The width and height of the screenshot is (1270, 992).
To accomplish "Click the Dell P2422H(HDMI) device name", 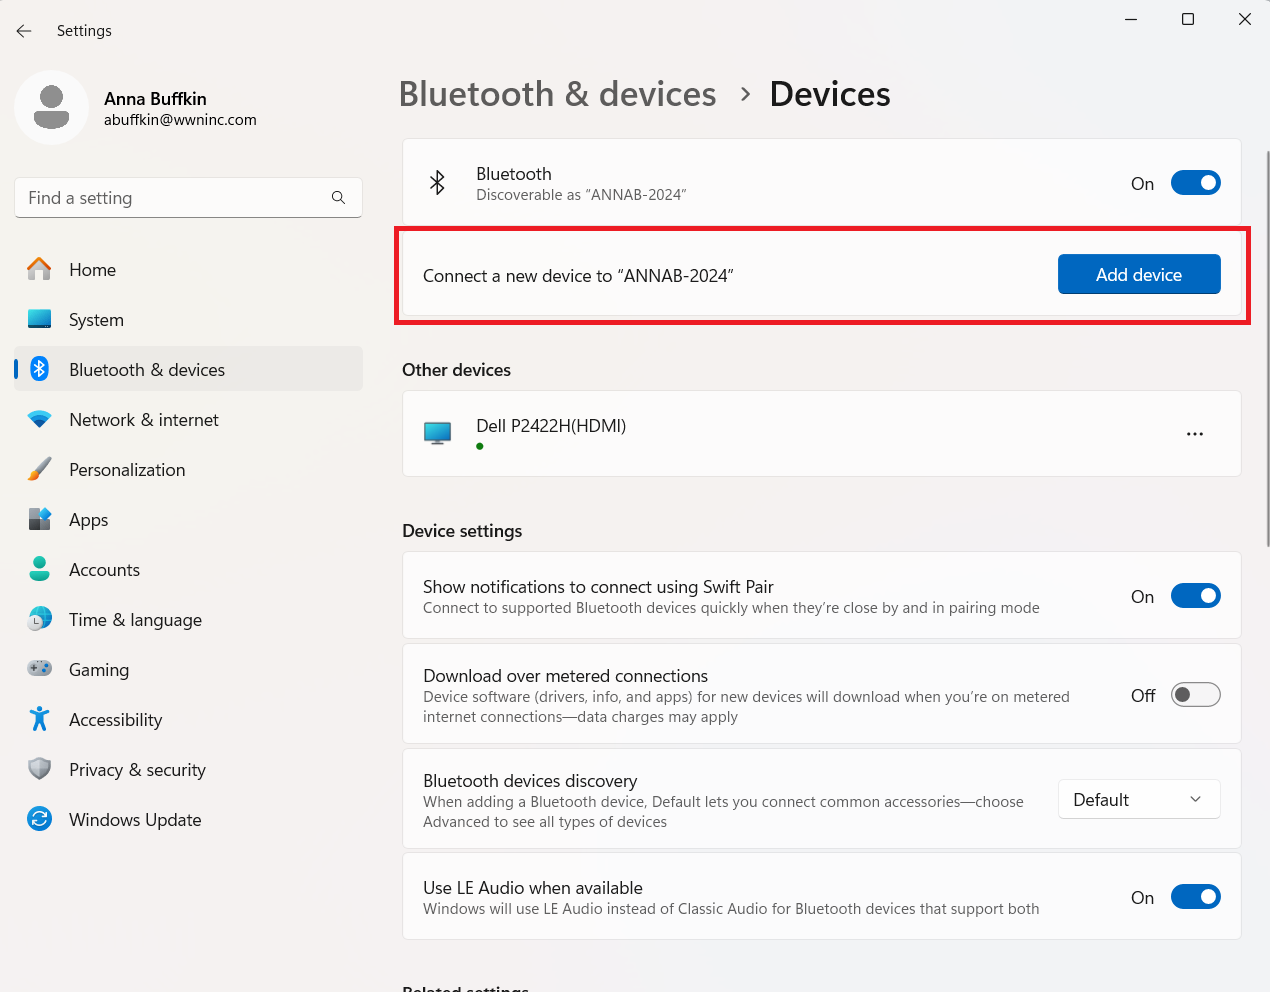I will pos(551,426).
